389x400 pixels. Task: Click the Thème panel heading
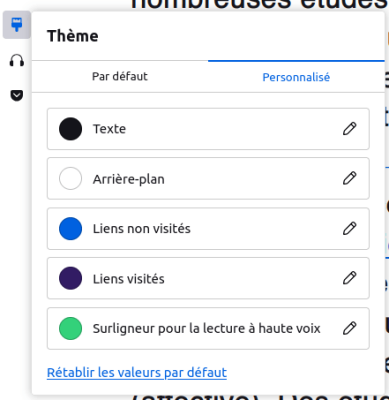(72, 36)
